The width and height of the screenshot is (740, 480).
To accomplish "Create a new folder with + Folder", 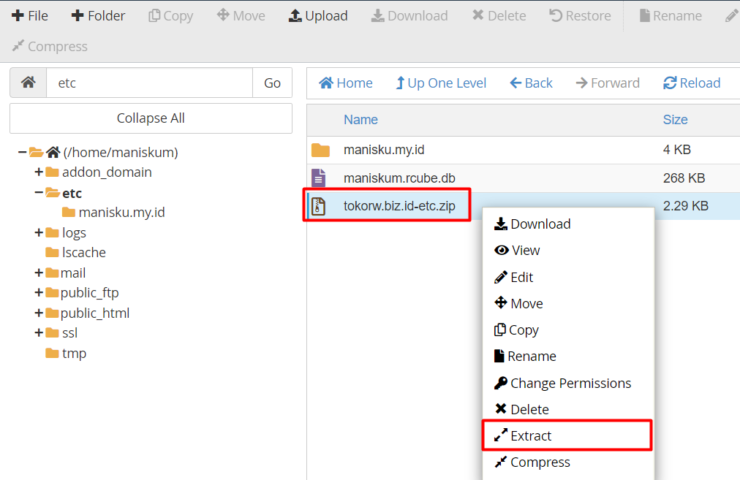I will click(98, 16).
